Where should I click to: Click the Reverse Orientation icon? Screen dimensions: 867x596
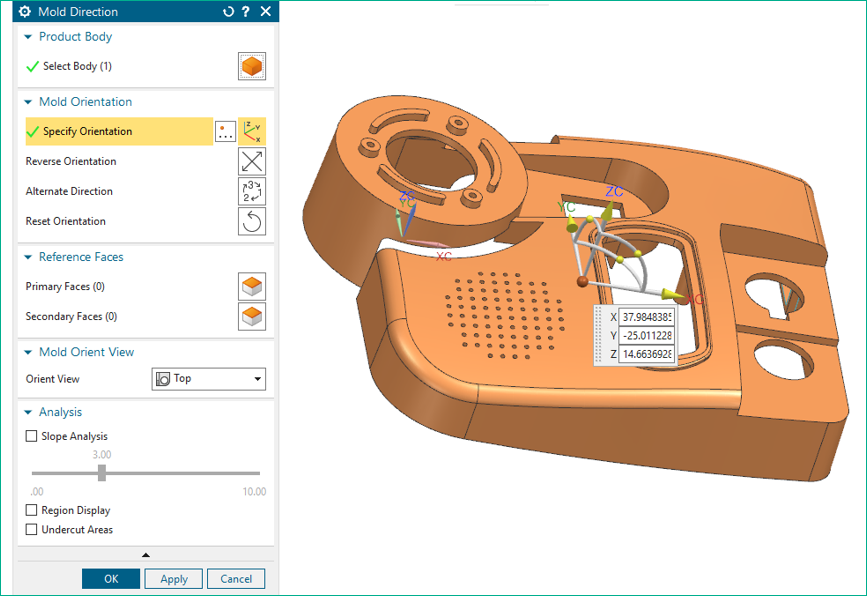pyautogui.click(x=251, y=161)
